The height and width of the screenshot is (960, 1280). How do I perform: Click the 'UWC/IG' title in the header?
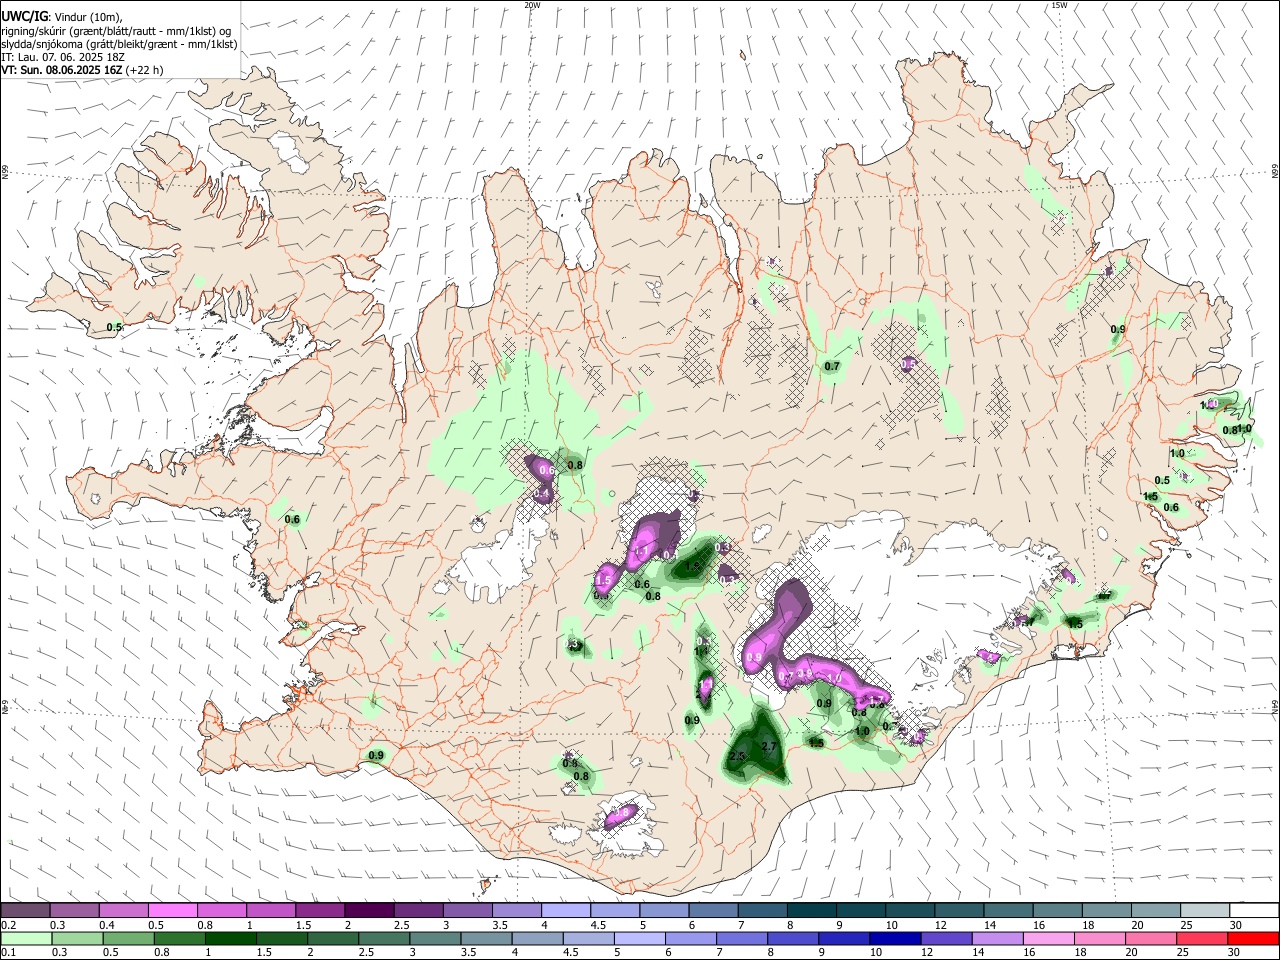point(24,17)
